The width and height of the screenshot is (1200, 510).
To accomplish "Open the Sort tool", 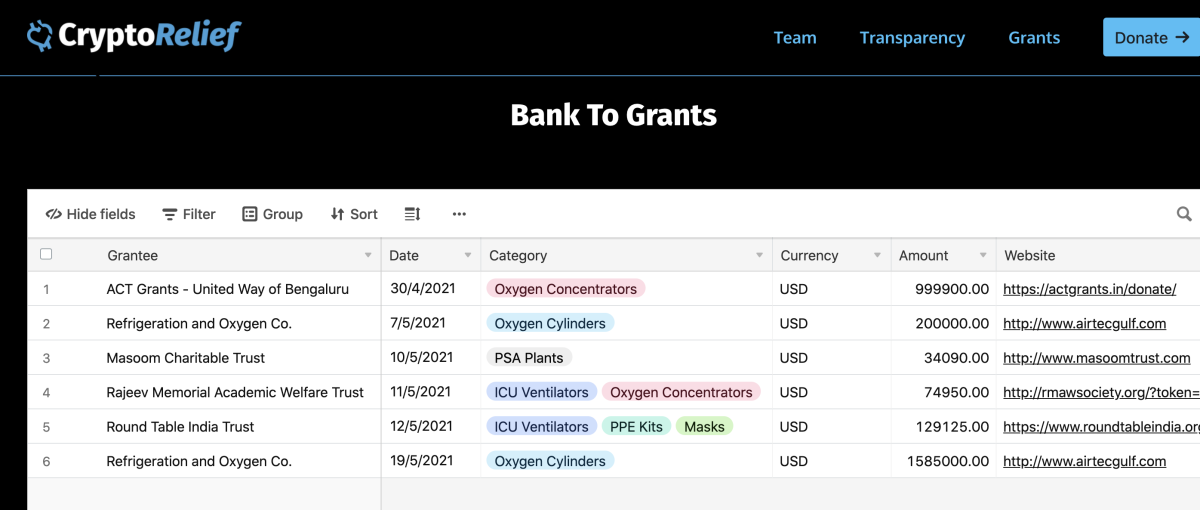I will coord(354,214).
